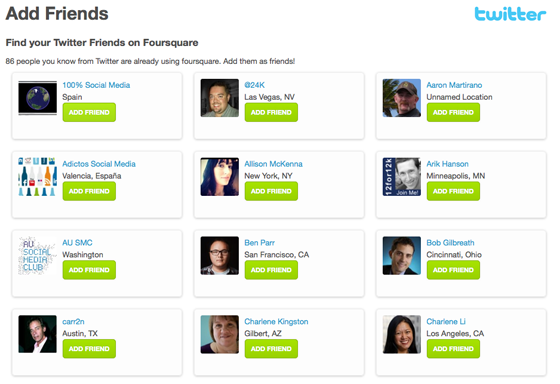
Task: Open the Arik Hanson name link
Action: click(x=448, y=164)
